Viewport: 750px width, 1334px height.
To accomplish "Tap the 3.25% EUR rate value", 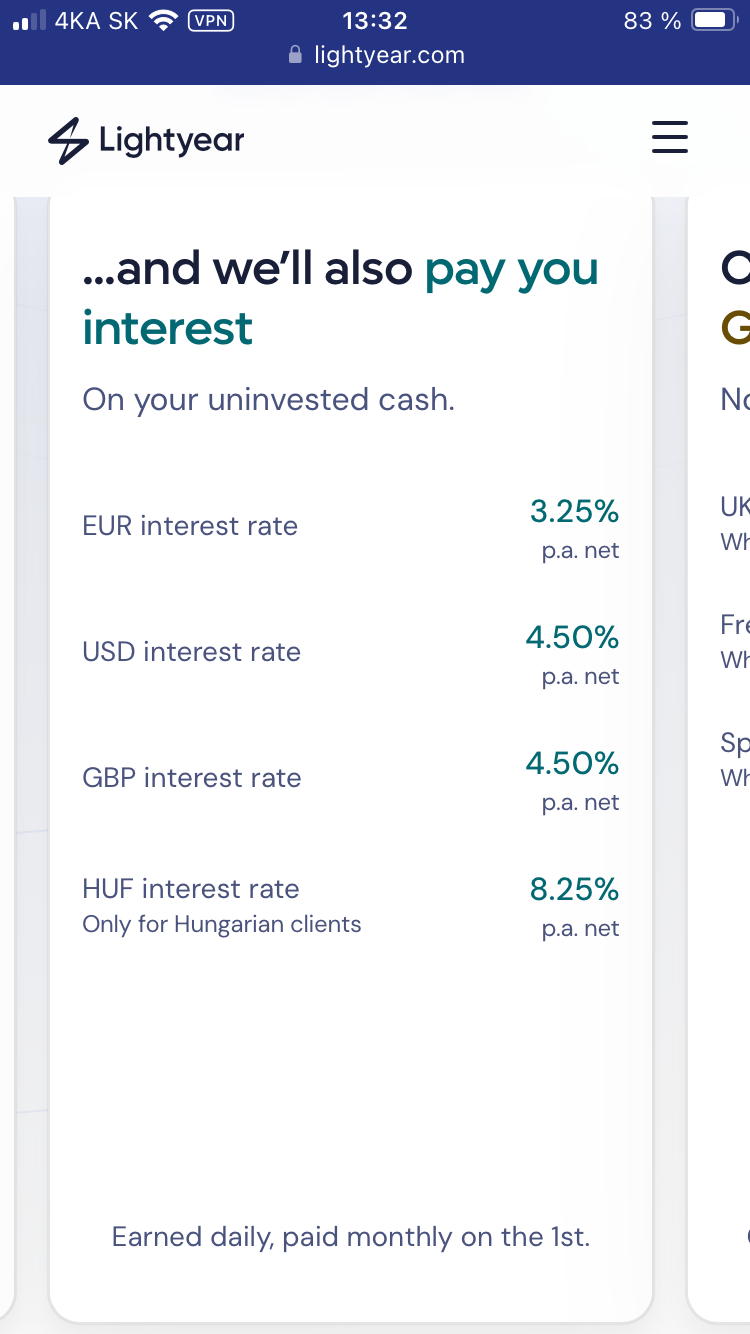I will [575, 512].
